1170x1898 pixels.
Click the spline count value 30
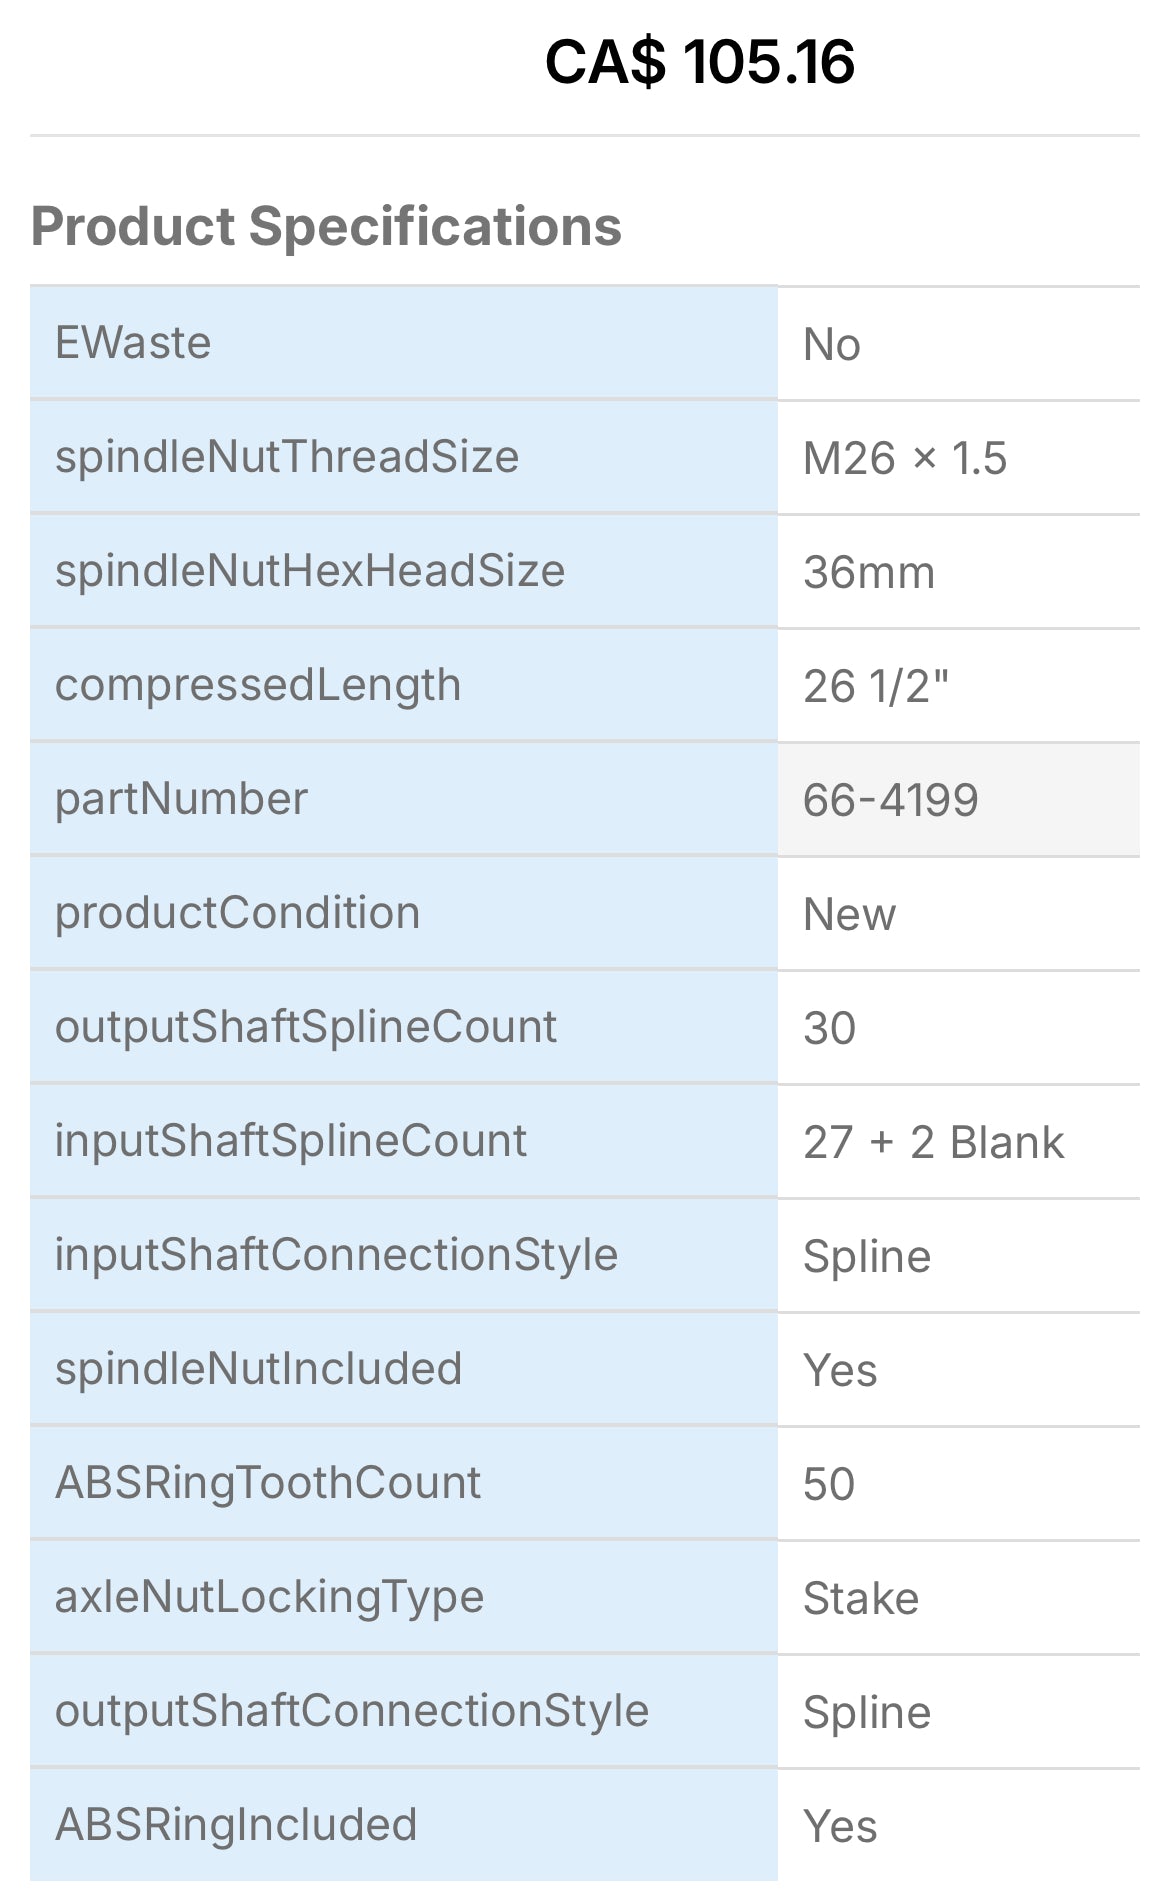point(829,1028)
